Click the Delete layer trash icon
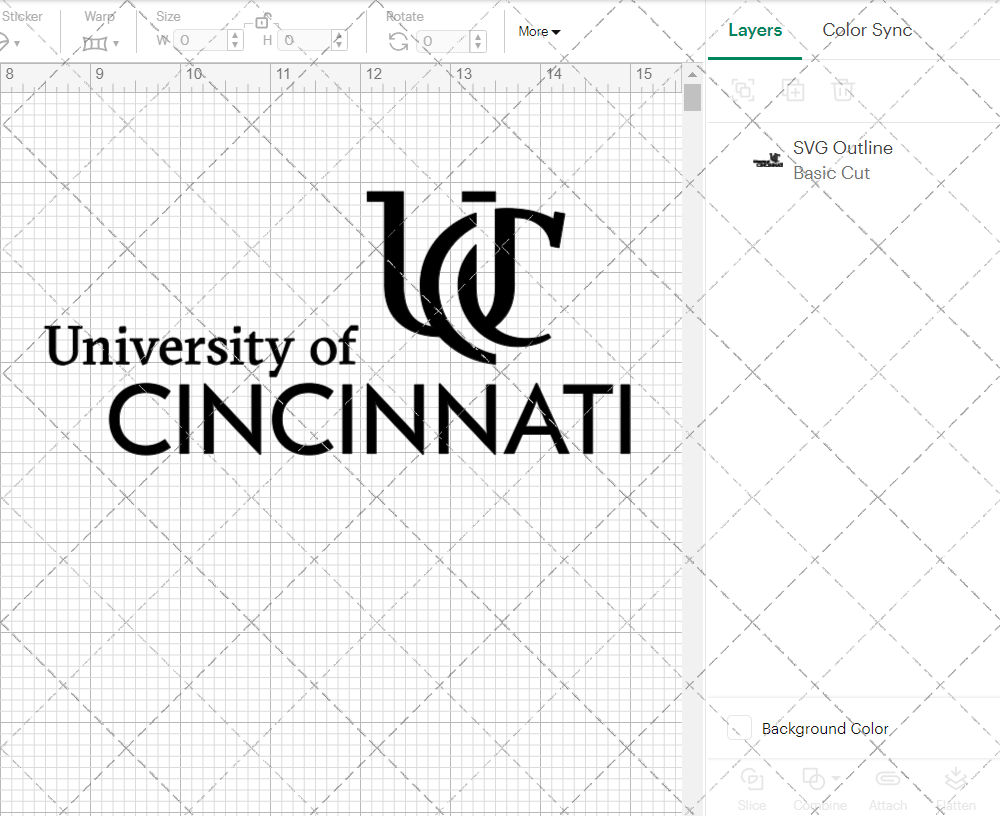Image resolution: width=1000 pixels, height=816 pixels. click(x=842, y=90)
